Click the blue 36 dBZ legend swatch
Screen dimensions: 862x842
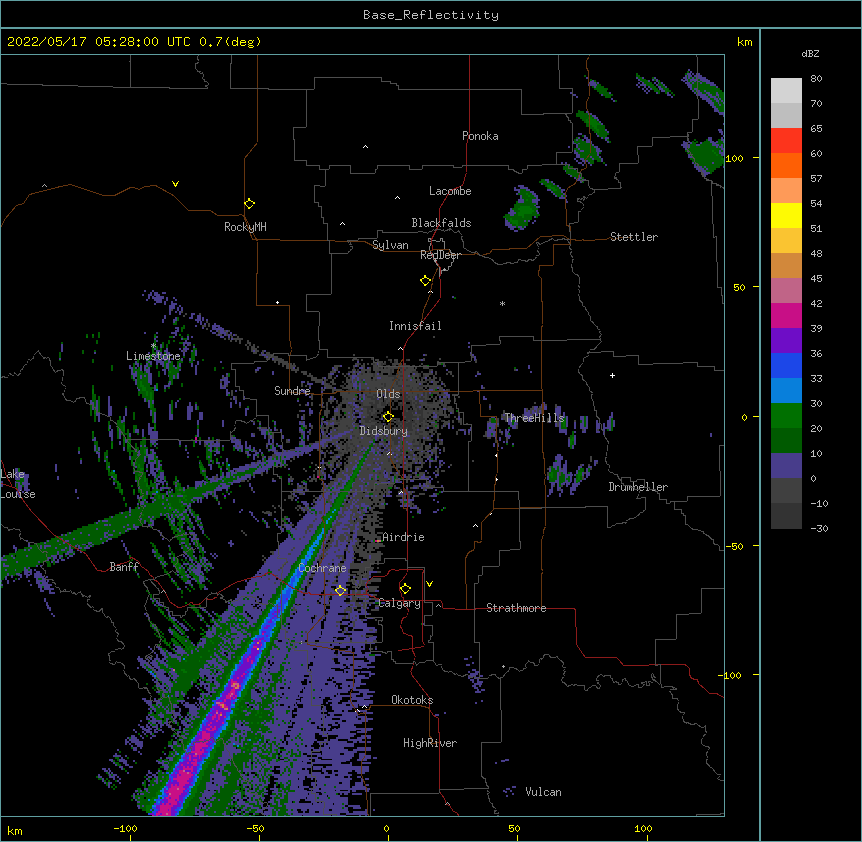tap(786, 365)
